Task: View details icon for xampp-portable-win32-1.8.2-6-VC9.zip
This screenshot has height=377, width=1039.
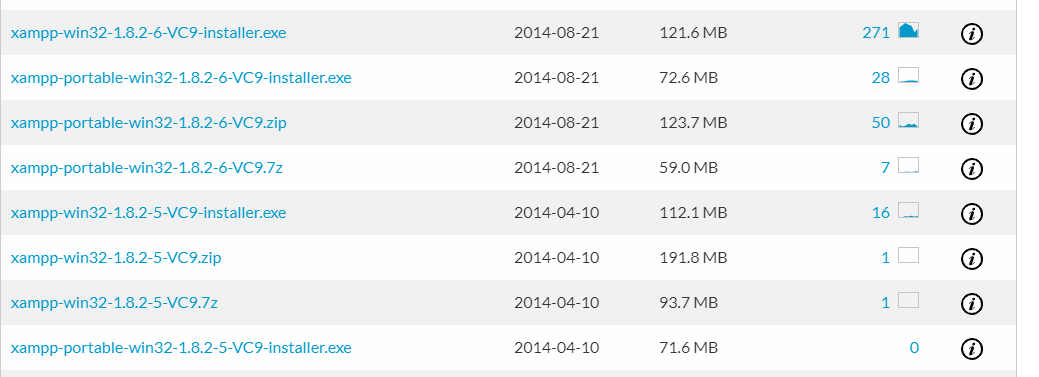Action: click(x=971, y=124)
